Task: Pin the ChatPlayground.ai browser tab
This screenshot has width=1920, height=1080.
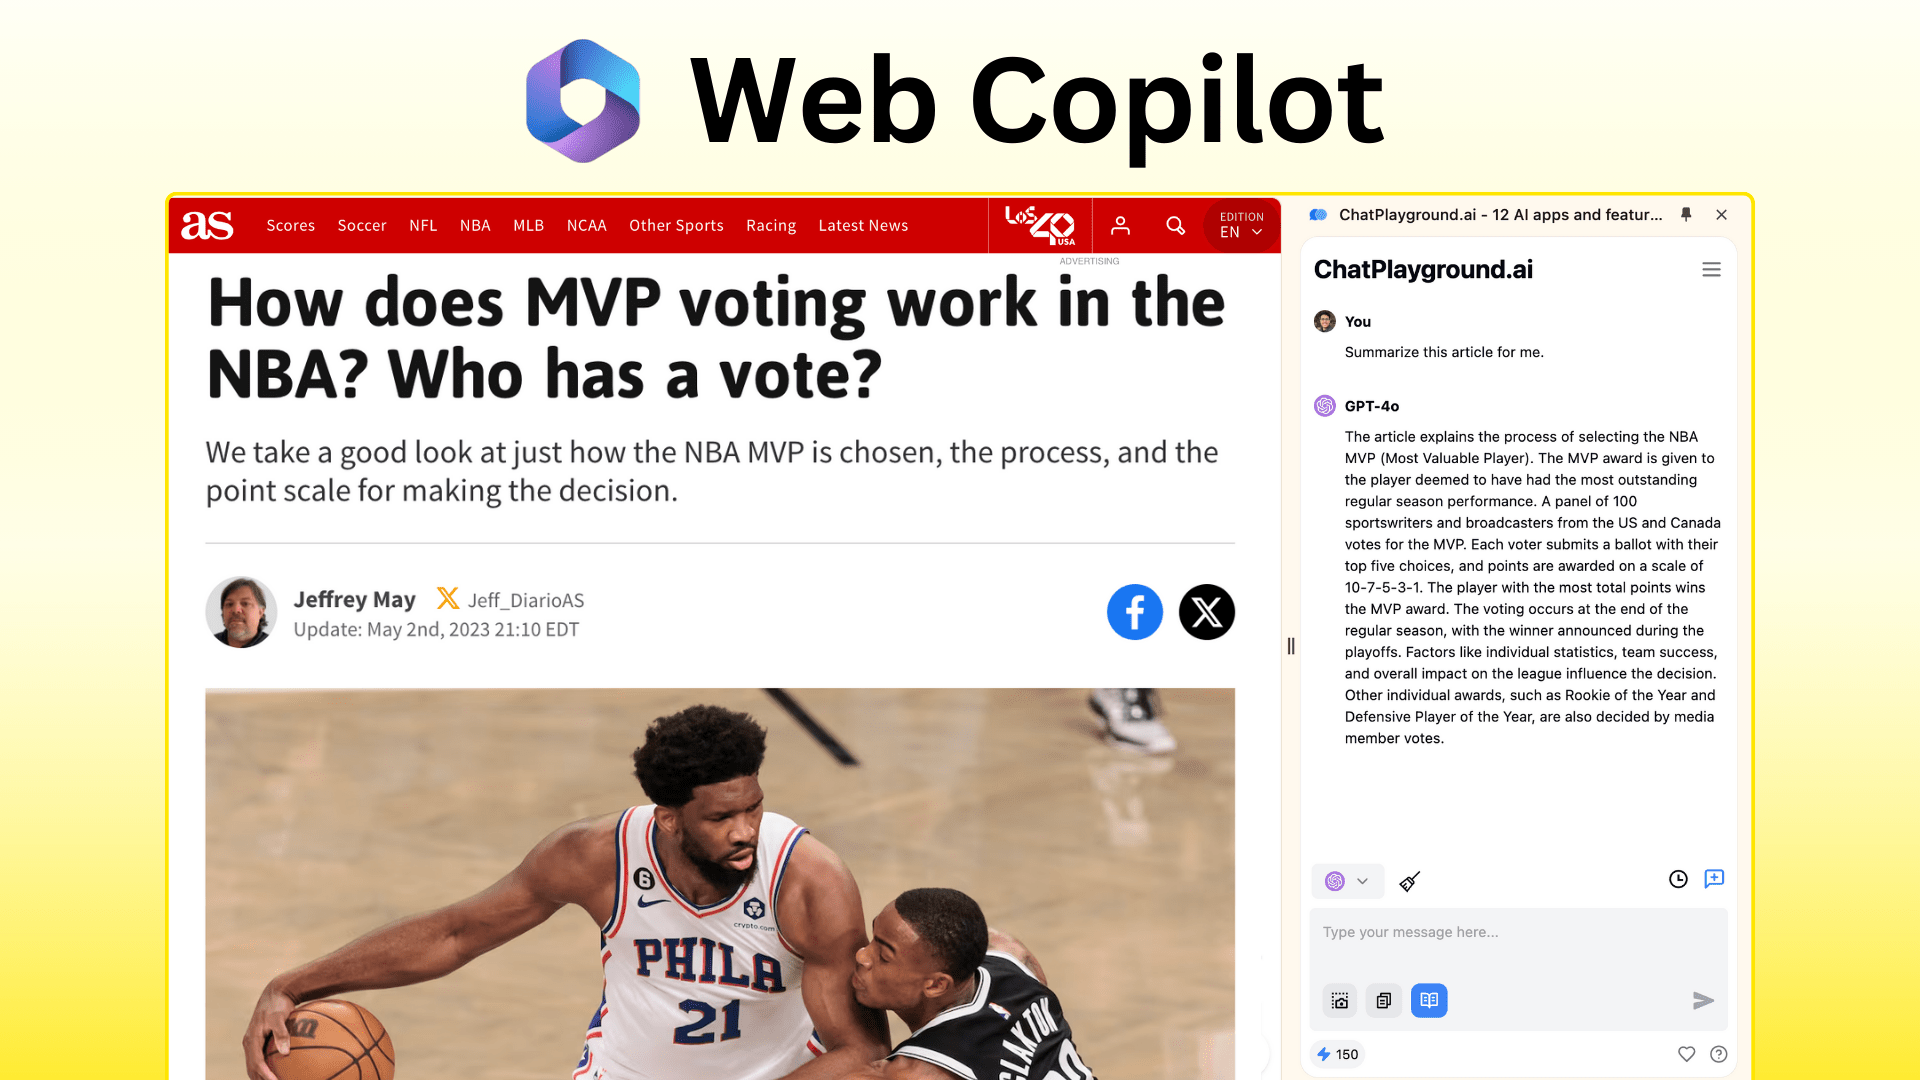Action: tap(1685, 214)
